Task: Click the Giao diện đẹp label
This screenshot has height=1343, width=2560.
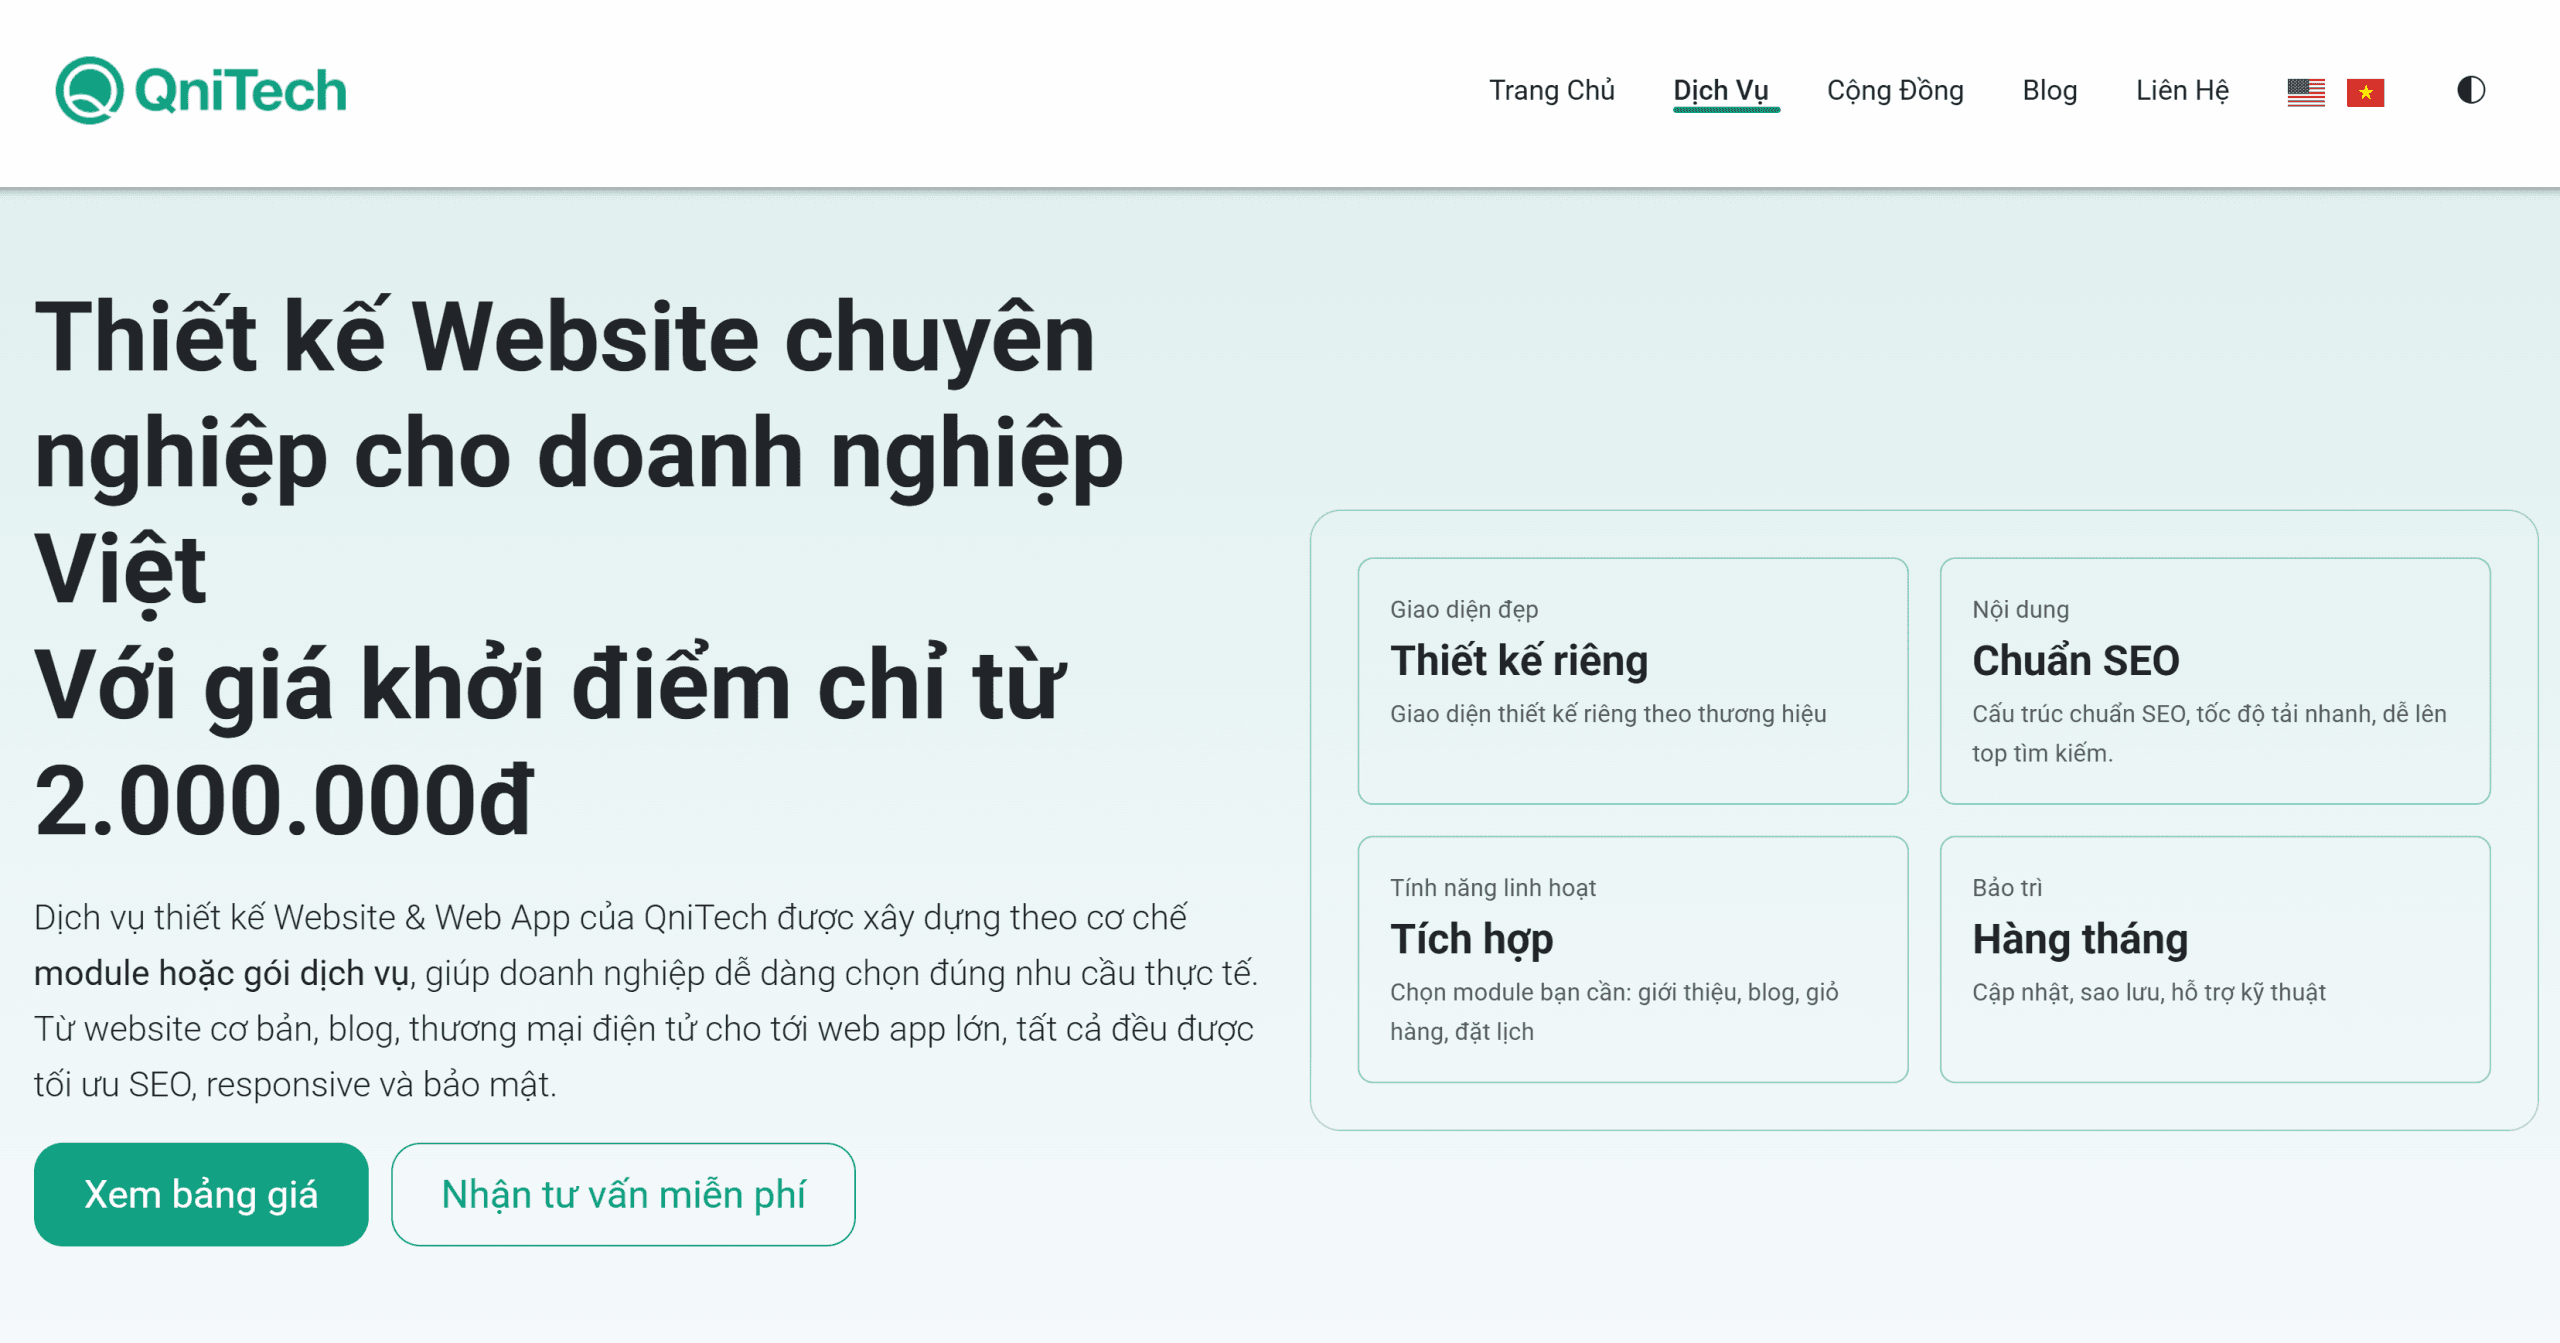Action: (x=1463, y=609)
